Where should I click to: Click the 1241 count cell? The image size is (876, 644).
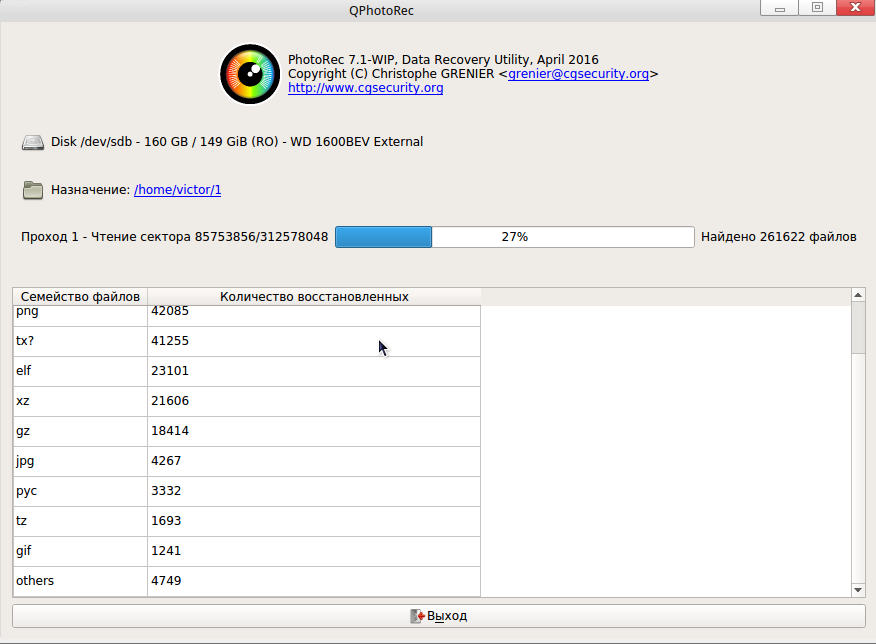(314, 551)
